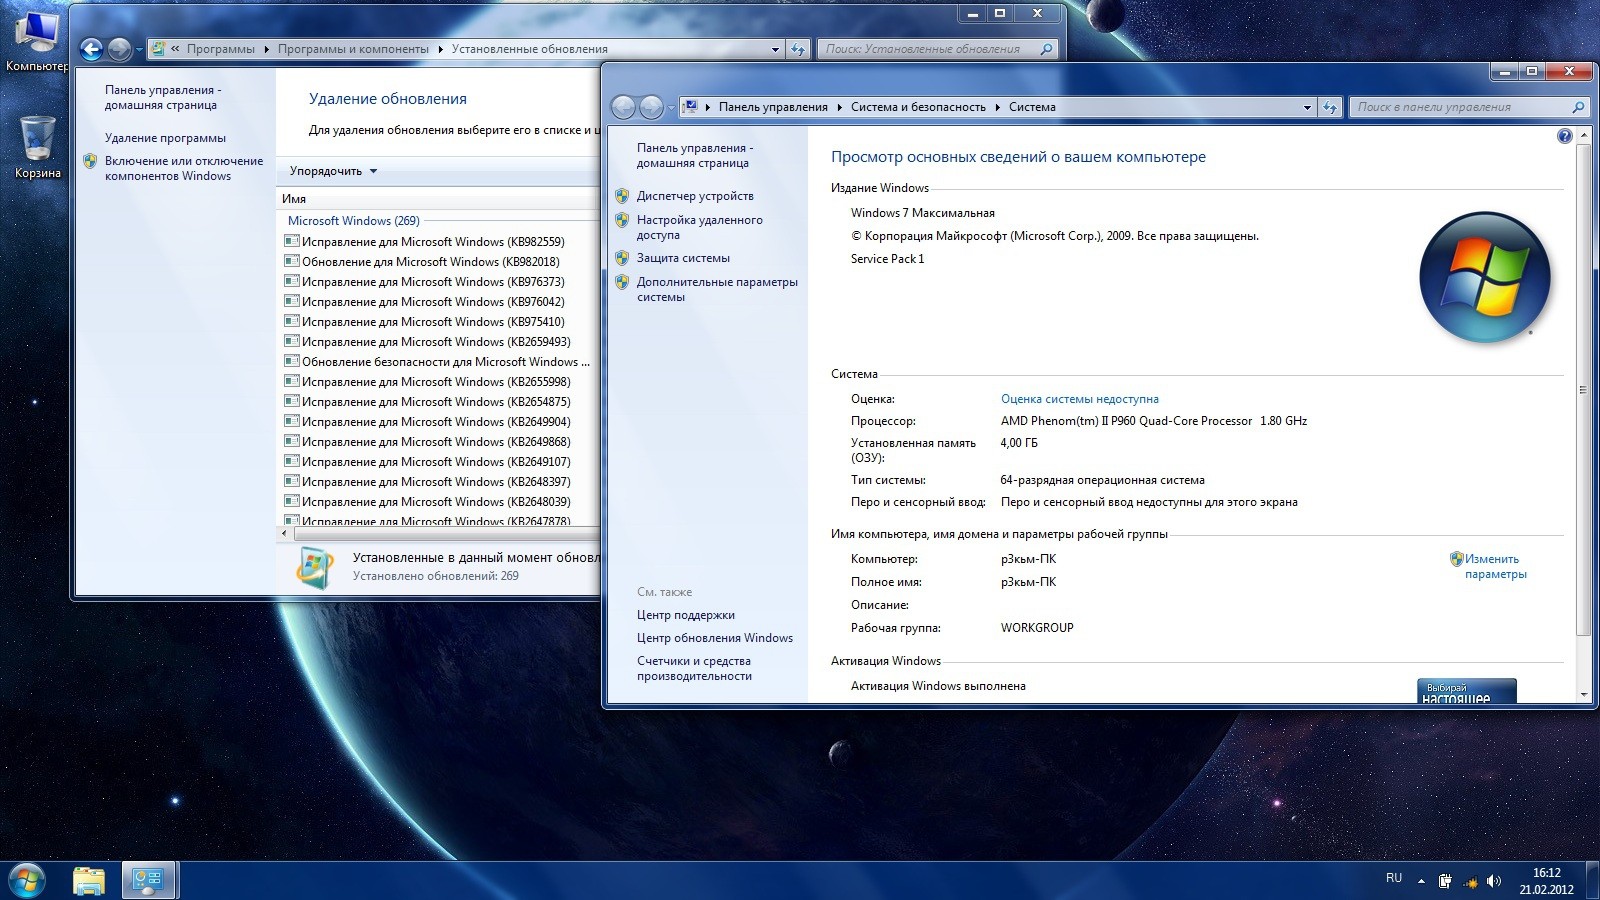Click search magnifier in System window

[1578, 107]
